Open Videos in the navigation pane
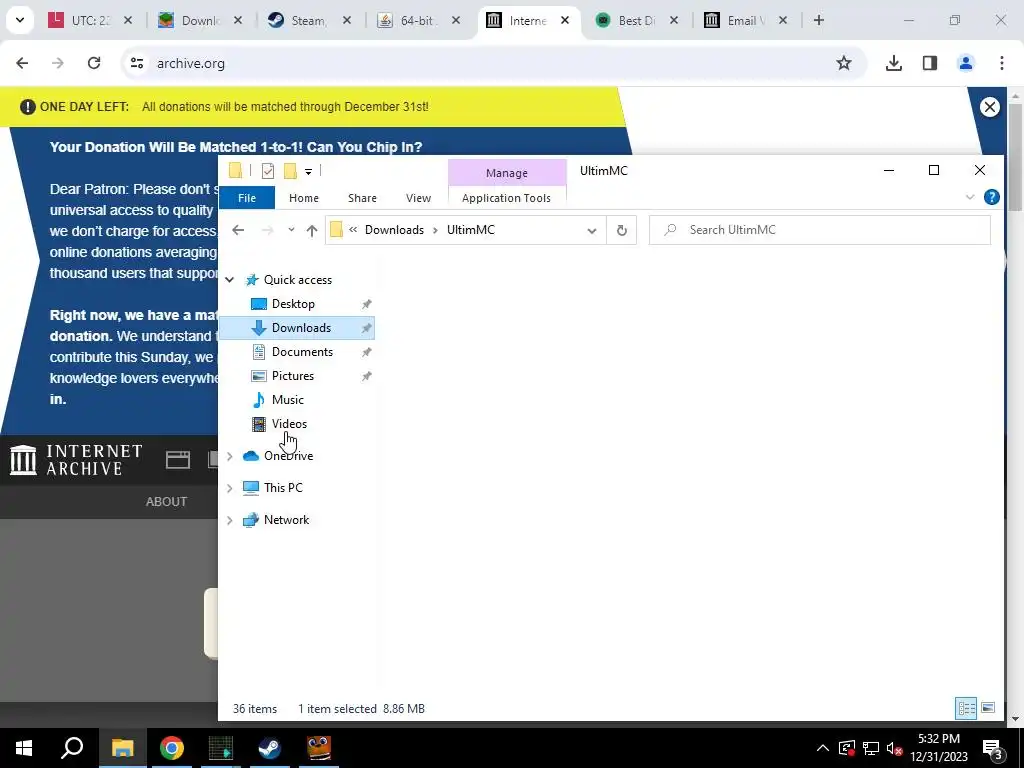The height and width of the screenshot is (768, 1024). tap(289, 424)
